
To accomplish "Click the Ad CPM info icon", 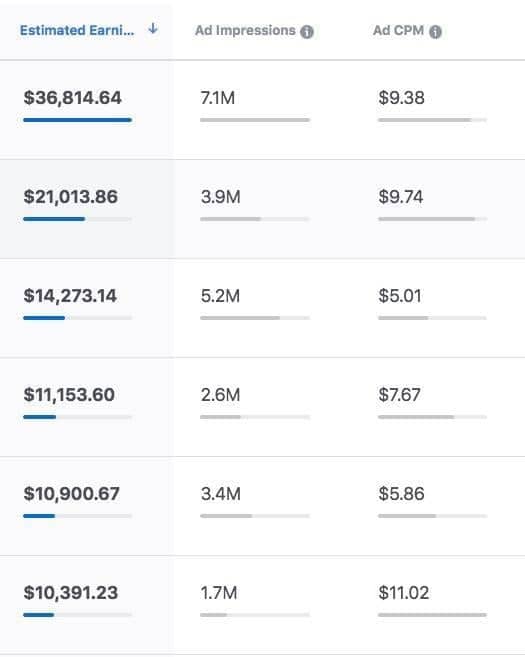I will [435, 31].
